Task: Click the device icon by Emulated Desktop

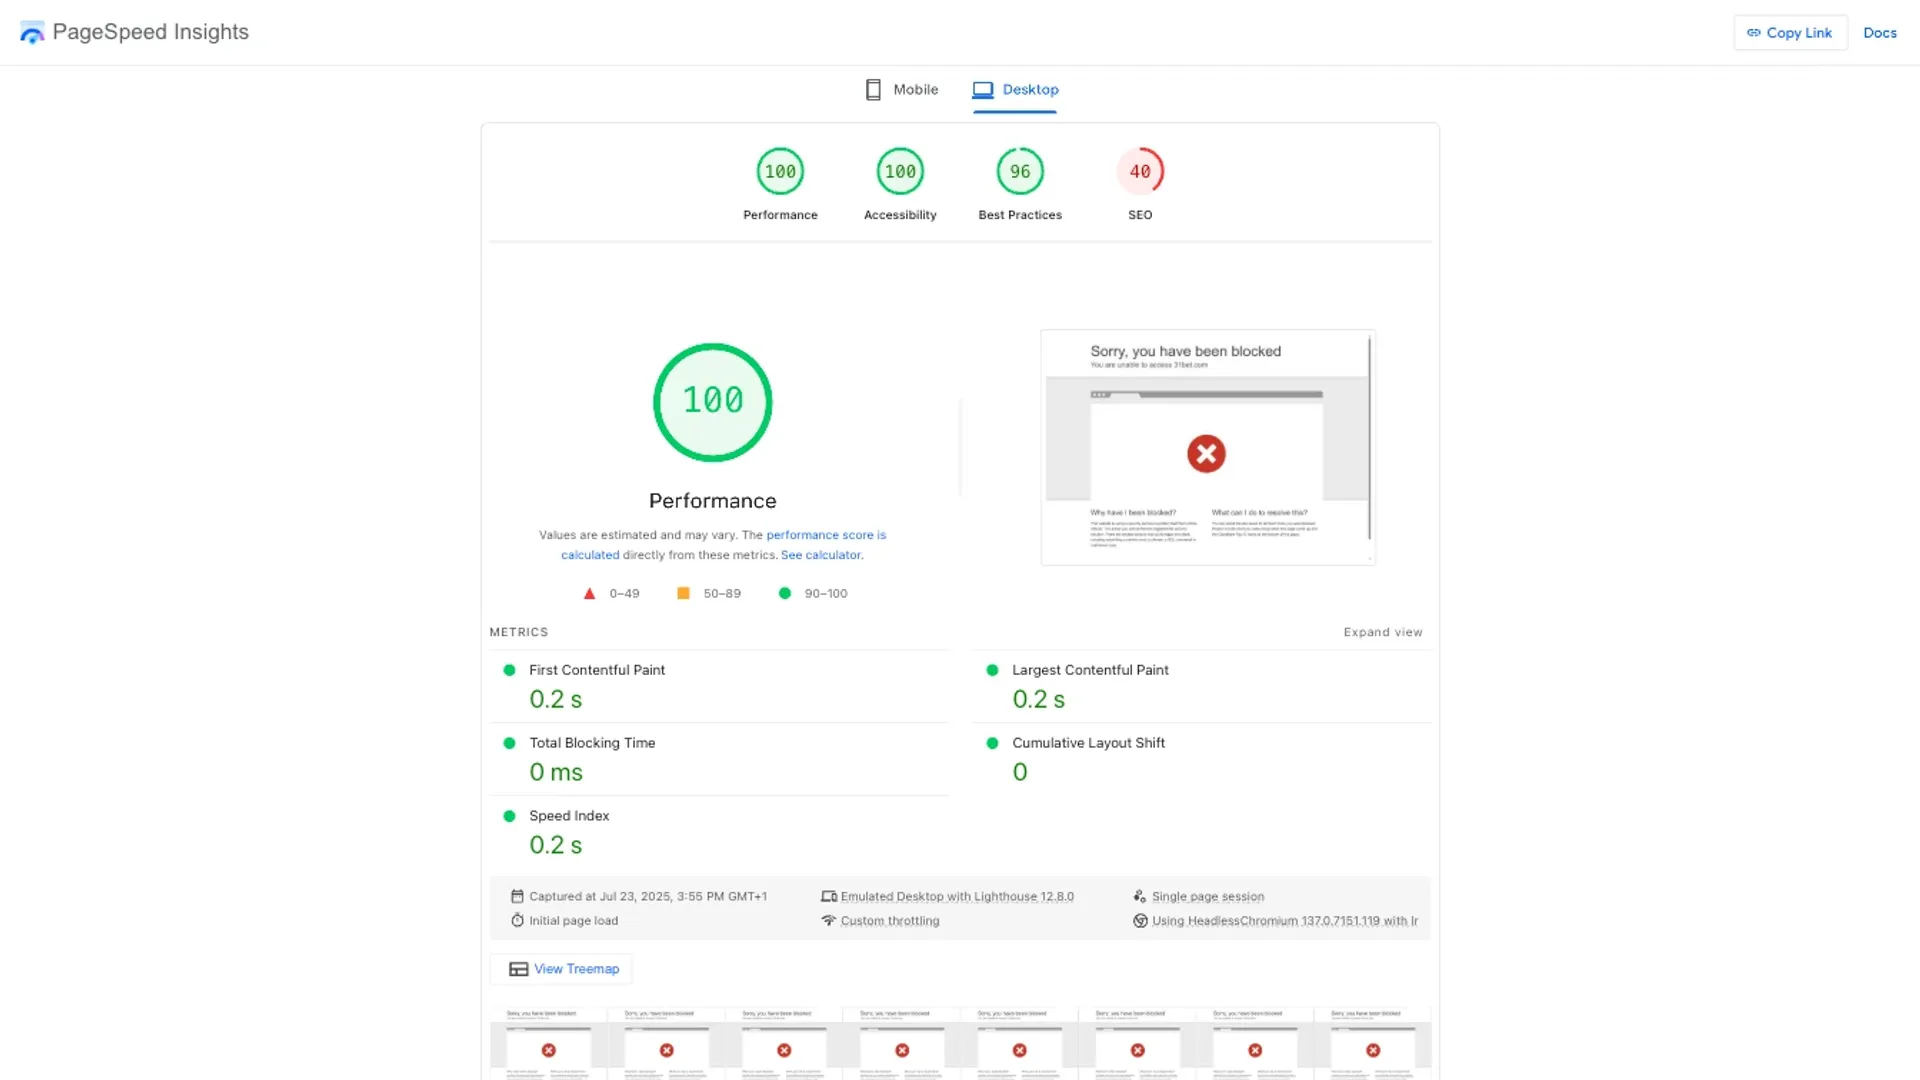Action: click(x=829, y=896)
